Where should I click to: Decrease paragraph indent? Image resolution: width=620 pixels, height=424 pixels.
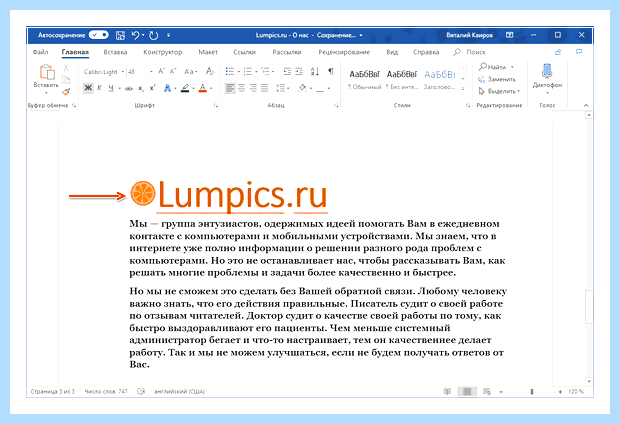(287, 72)
